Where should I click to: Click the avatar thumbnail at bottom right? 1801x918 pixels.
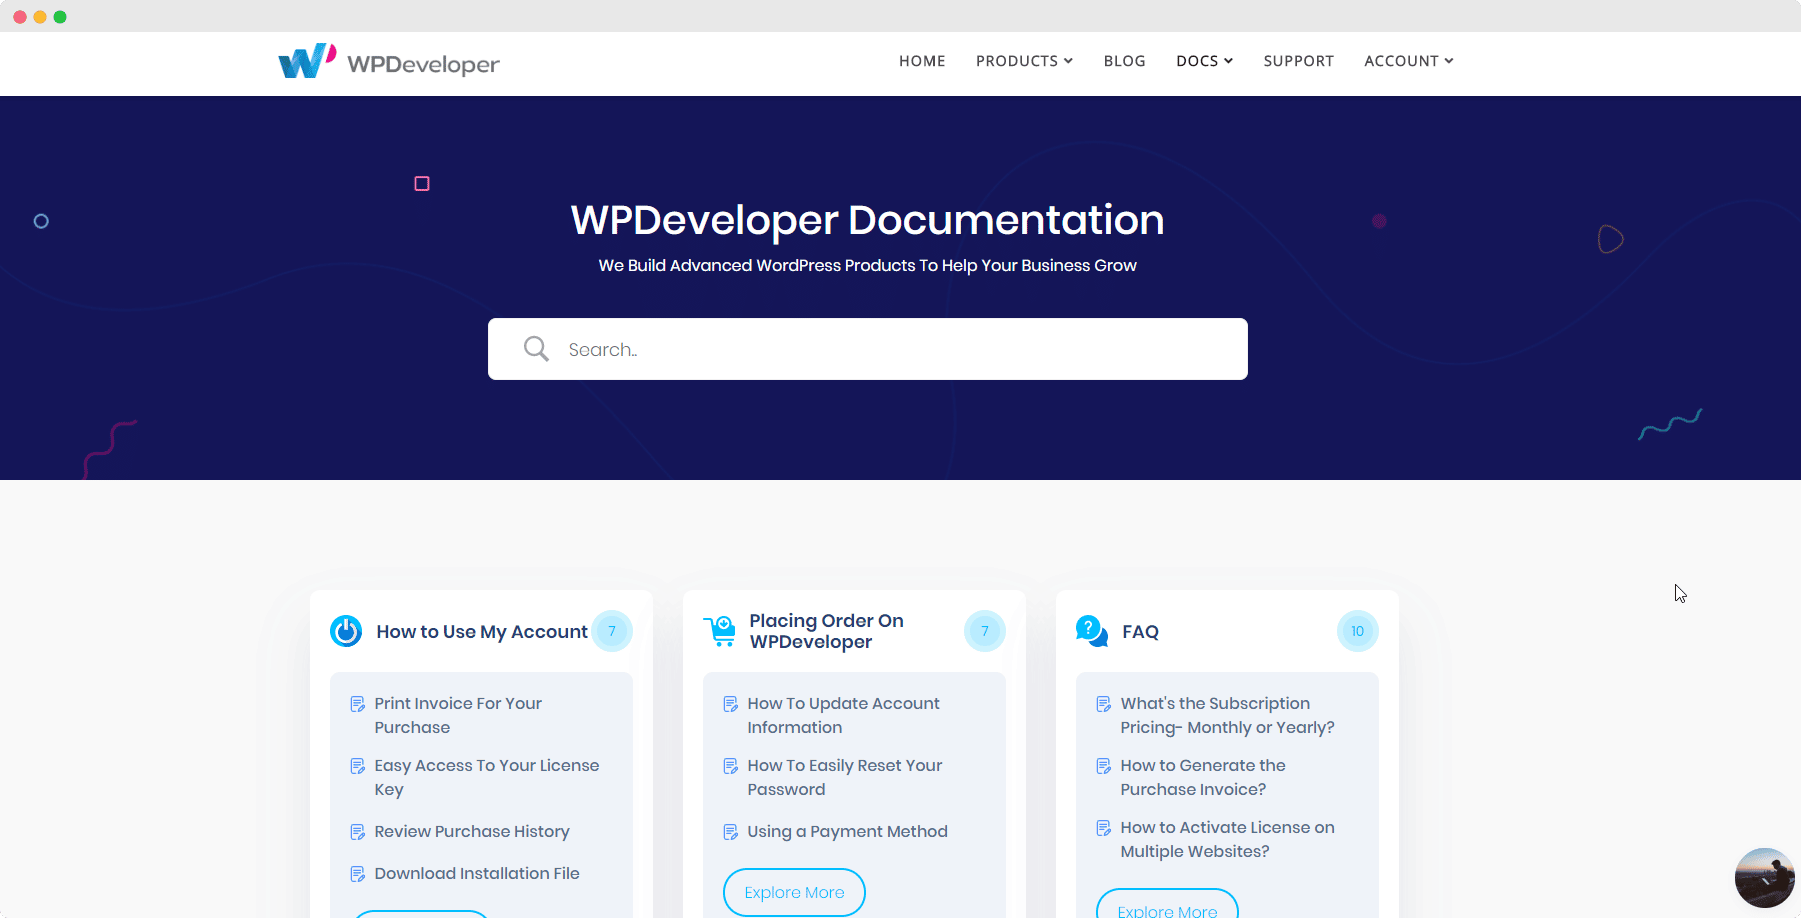tap(1764, 877)
